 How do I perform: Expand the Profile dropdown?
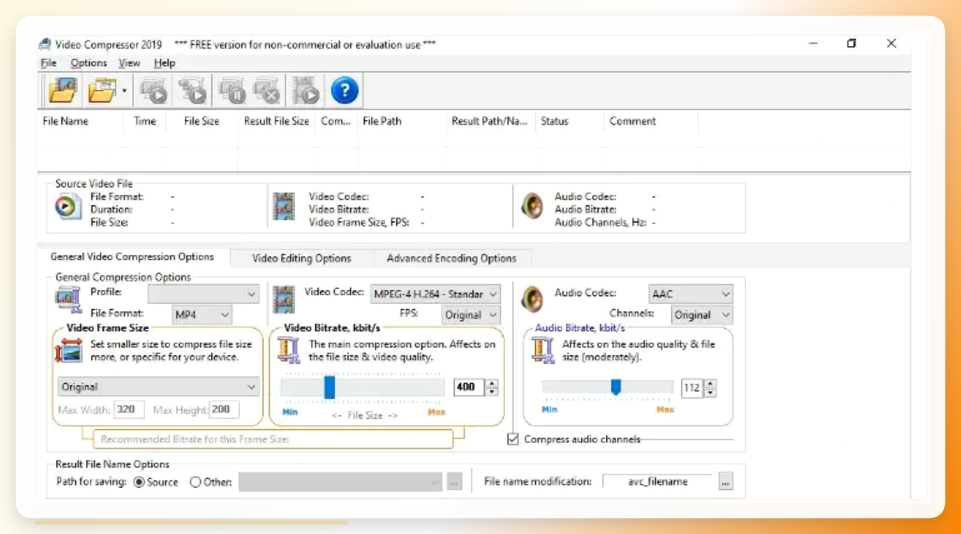(x=203, y=294)
